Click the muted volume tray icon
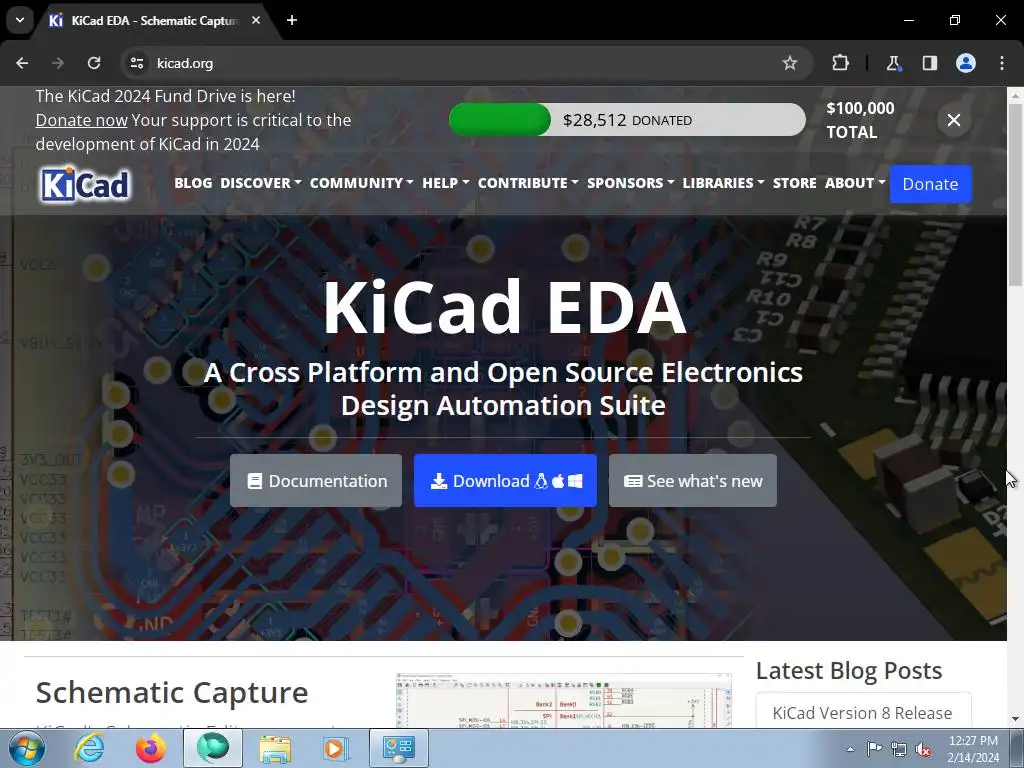 click(x=923, y=749)
